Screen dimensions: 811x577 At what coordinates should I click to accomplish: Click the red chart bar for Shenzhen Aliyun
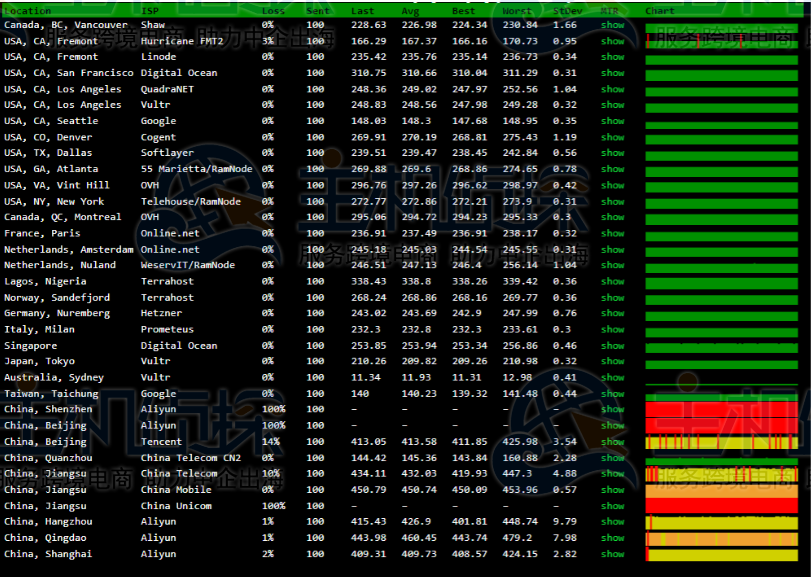720,409
